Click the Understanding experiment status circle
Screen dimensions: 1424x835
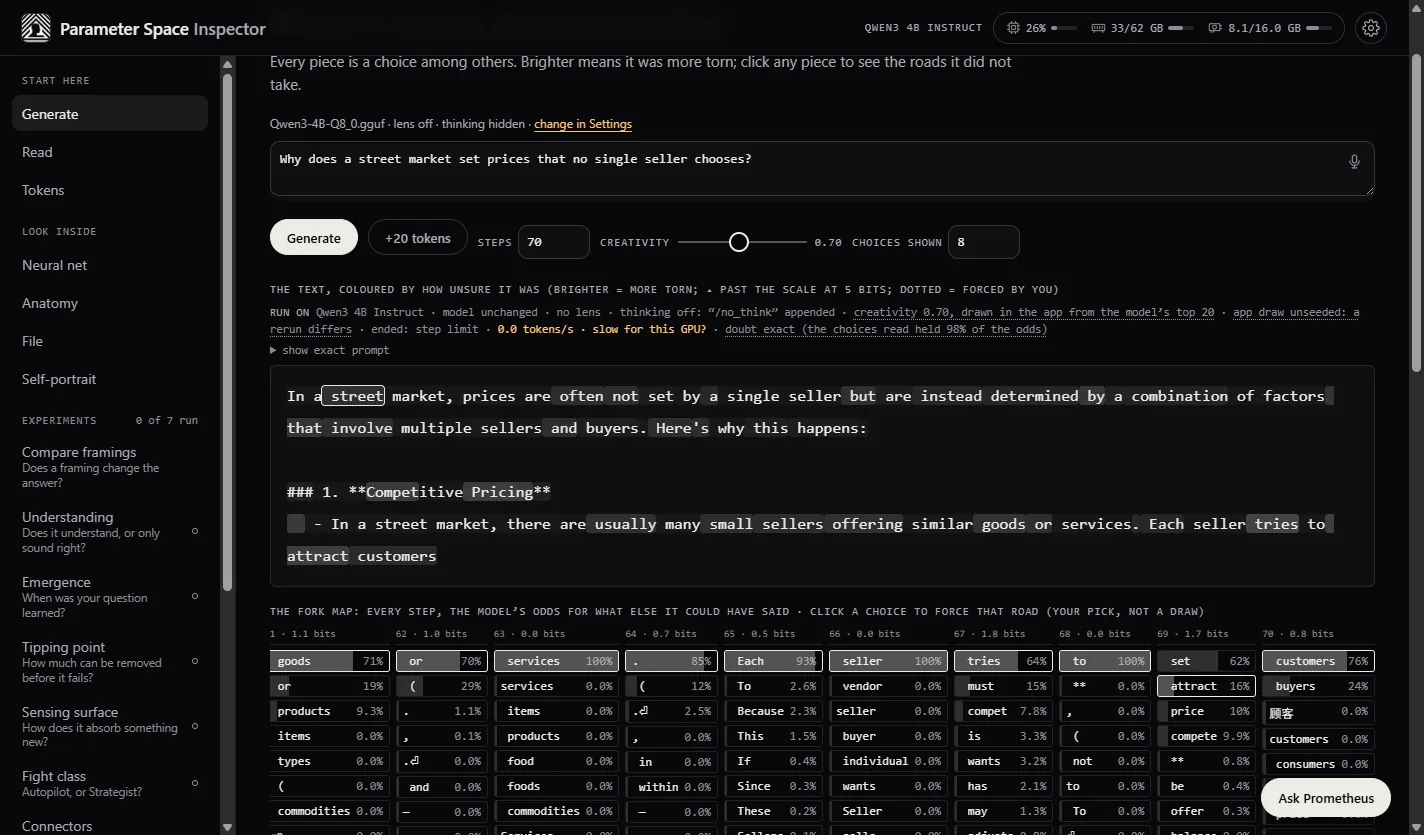click(195, 532)
